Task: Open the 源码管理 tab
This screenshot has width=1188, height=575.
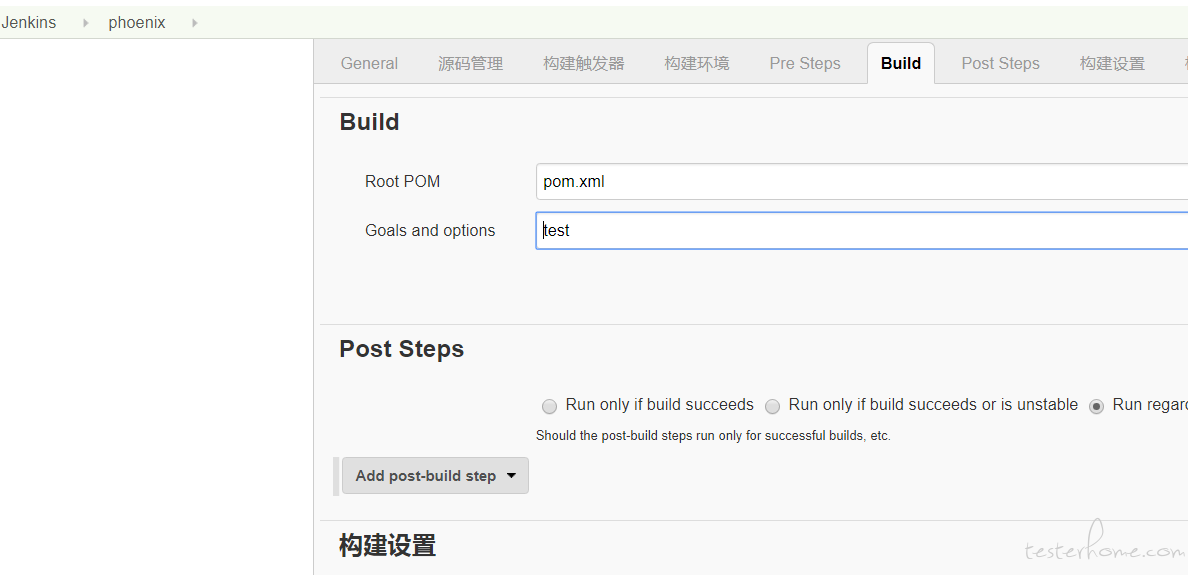Action: [470, 64]
